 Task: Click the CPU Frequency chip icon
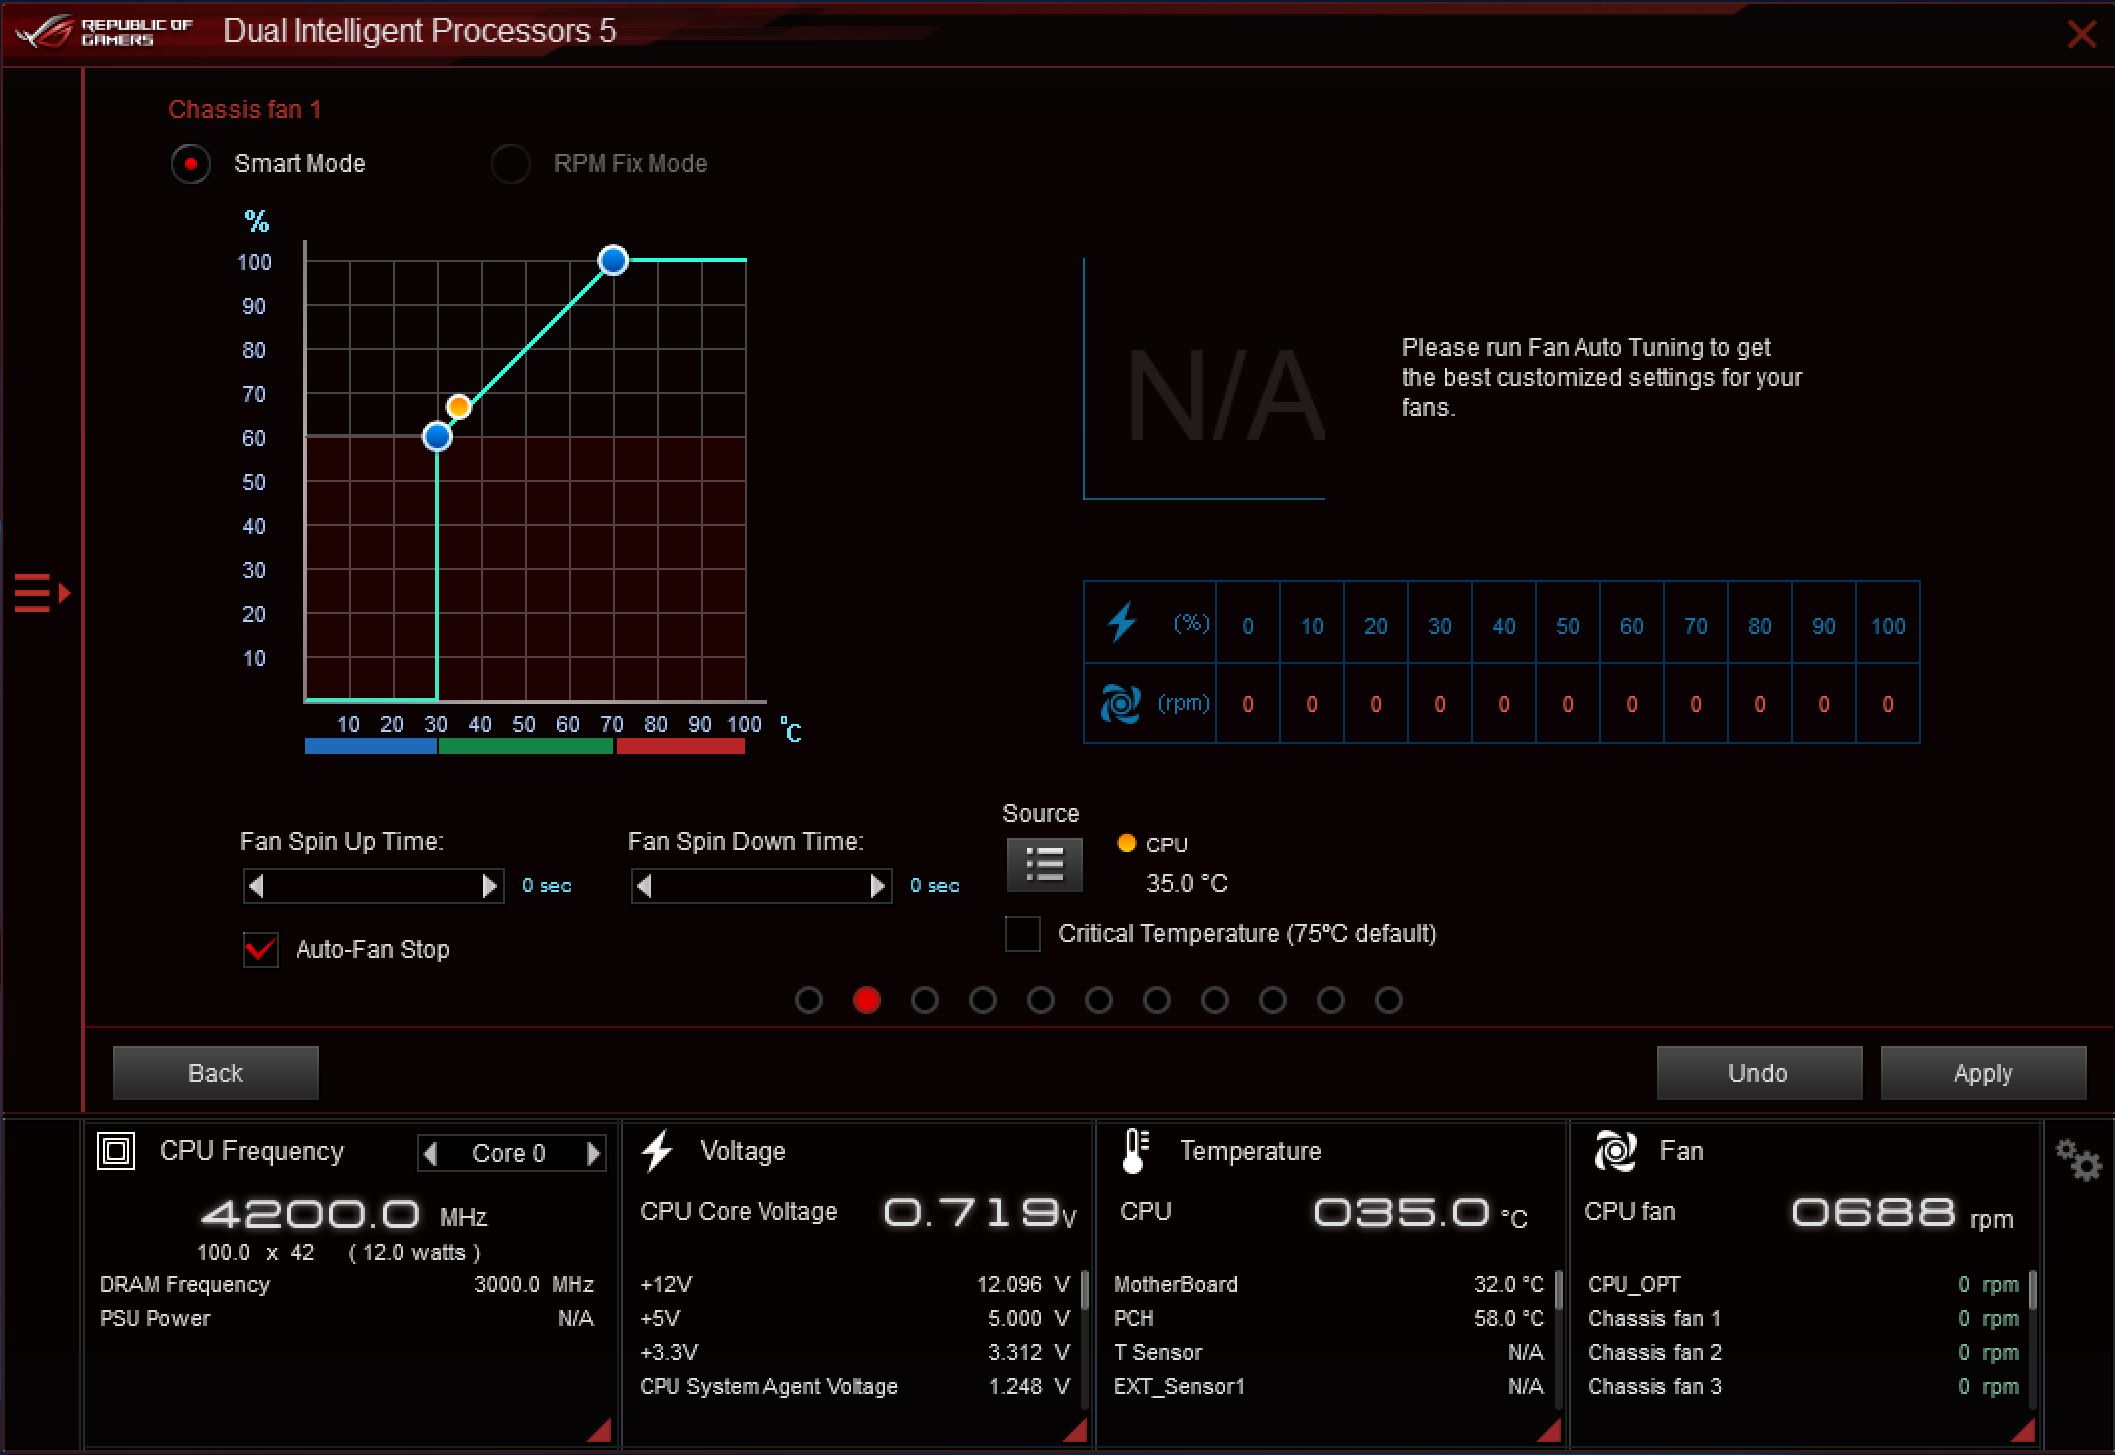[116, 1151]
